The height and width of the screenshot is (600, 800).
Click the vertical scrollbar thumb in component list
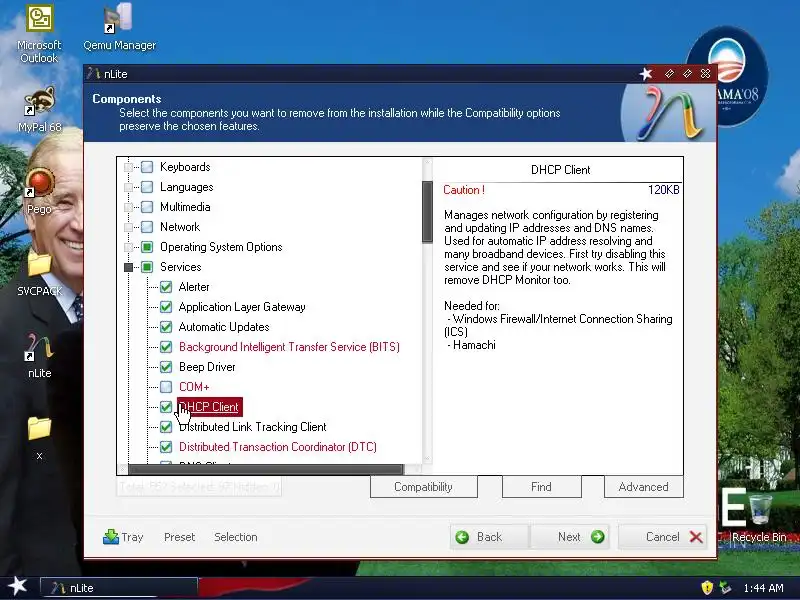[428, 212]
